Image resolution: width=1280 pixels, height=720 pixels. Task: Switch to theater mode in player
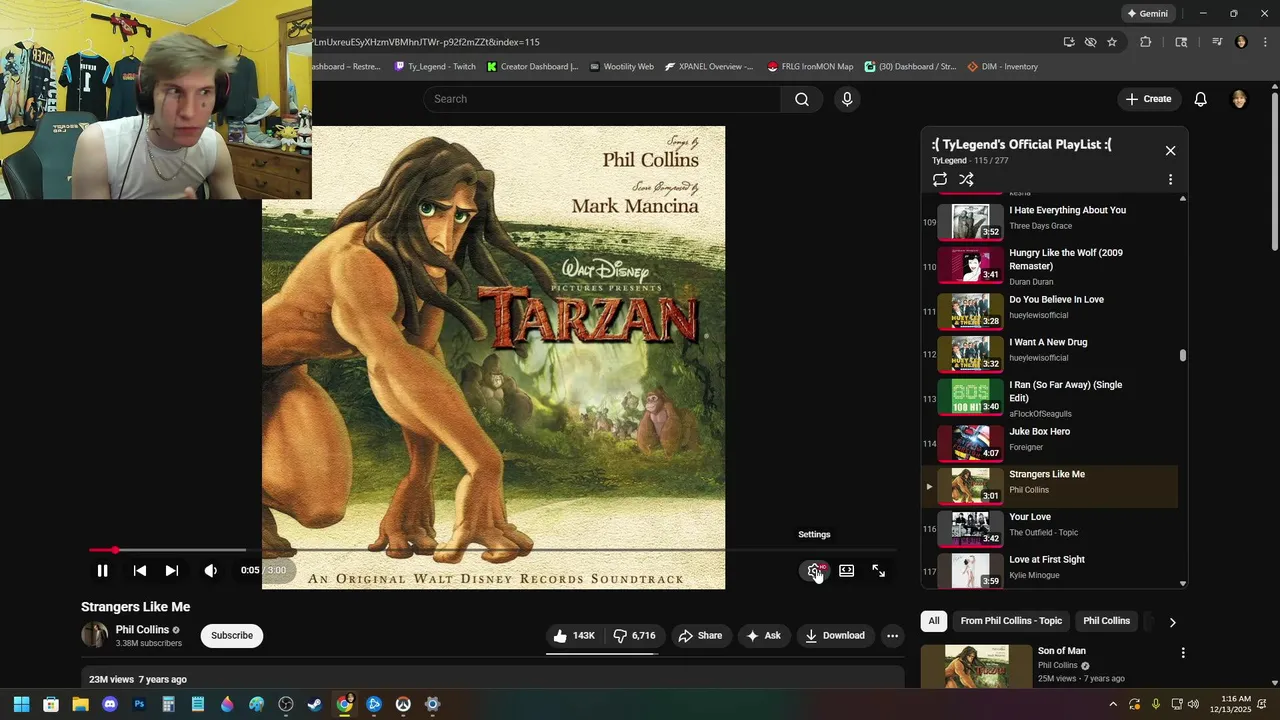[847, 570]
